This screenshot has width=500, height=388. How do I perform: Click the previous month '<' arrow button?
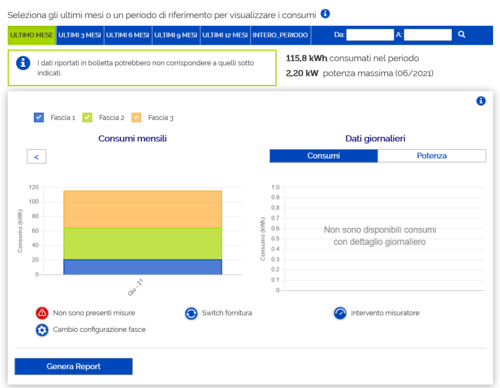36,157
